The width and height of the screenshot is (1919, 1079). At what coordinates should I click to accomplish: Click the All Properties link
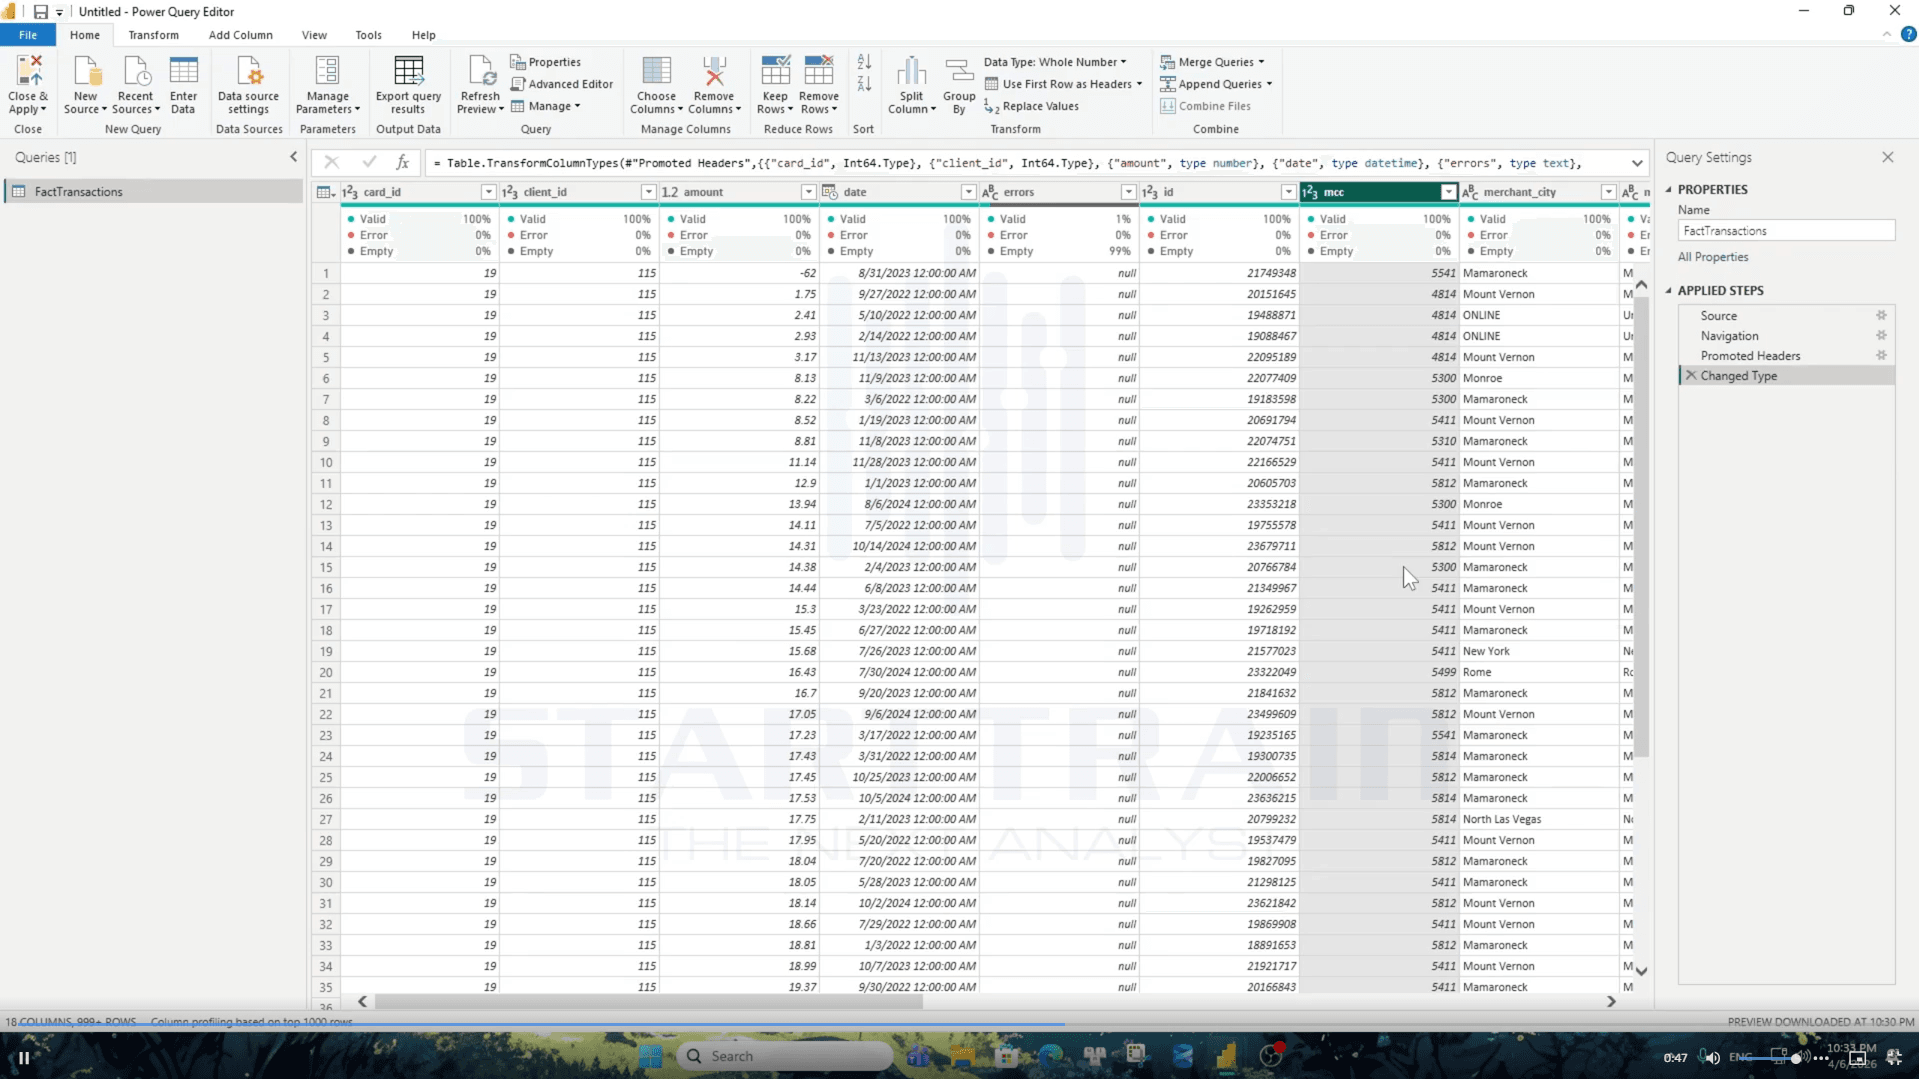(1713, 257)
